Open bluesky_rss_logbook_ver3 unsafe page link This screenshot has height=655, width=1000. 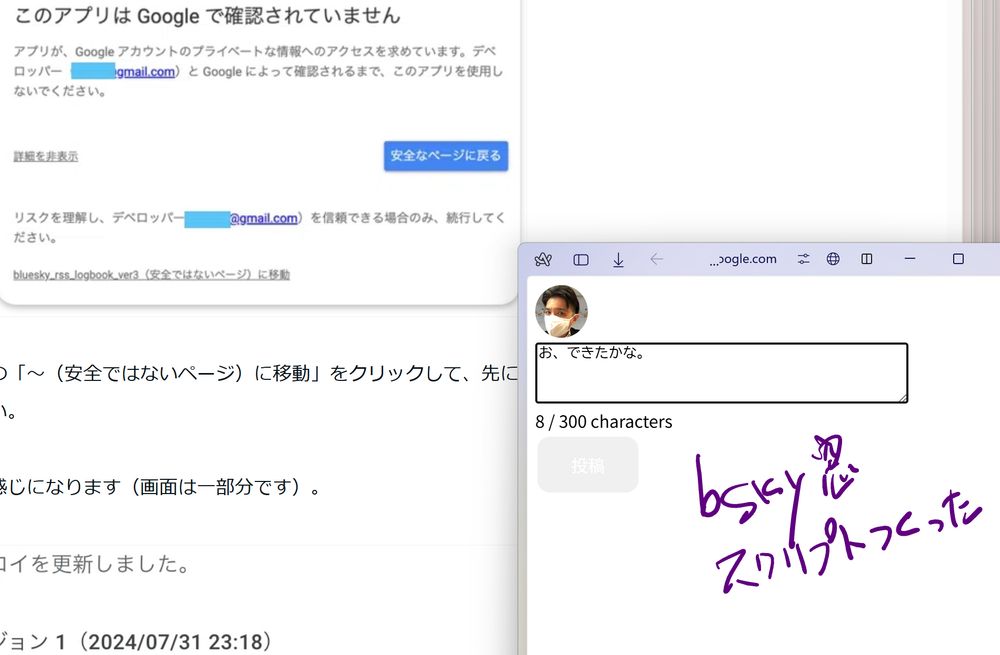(x=151, y=275)
